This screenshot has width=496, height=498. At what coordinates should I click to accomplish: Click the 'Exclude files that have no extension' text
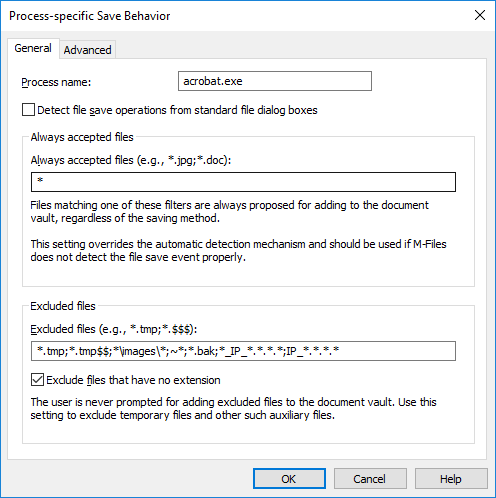pyautogui.click(x=133, y=380)
